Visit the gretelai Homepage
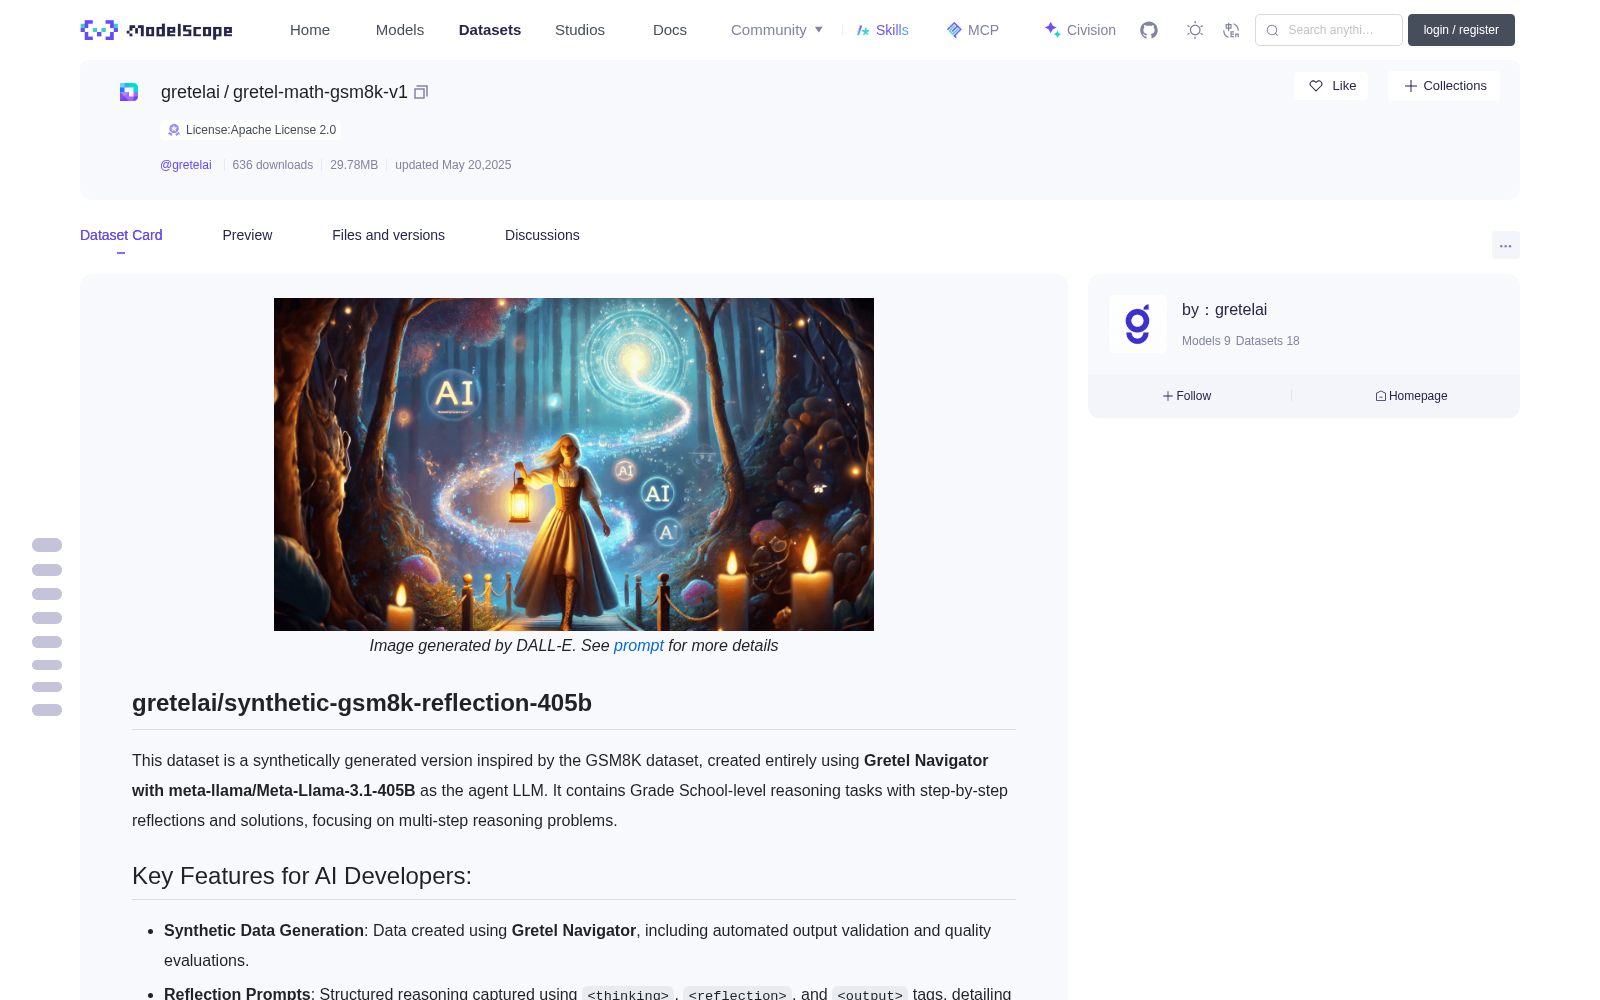 (x=1411, y=396)
